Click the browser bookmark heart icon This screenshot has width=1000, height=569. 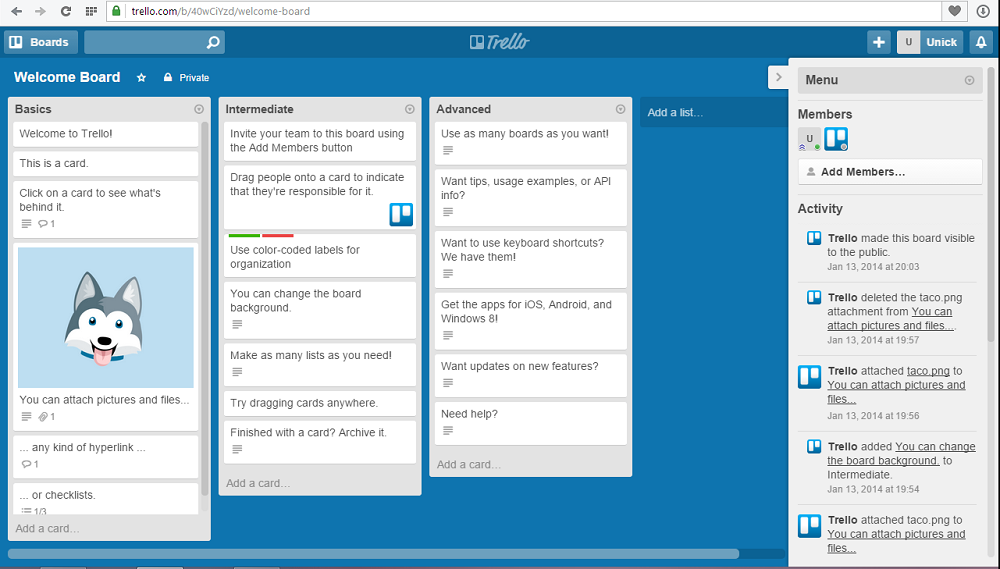click(956, 11)
